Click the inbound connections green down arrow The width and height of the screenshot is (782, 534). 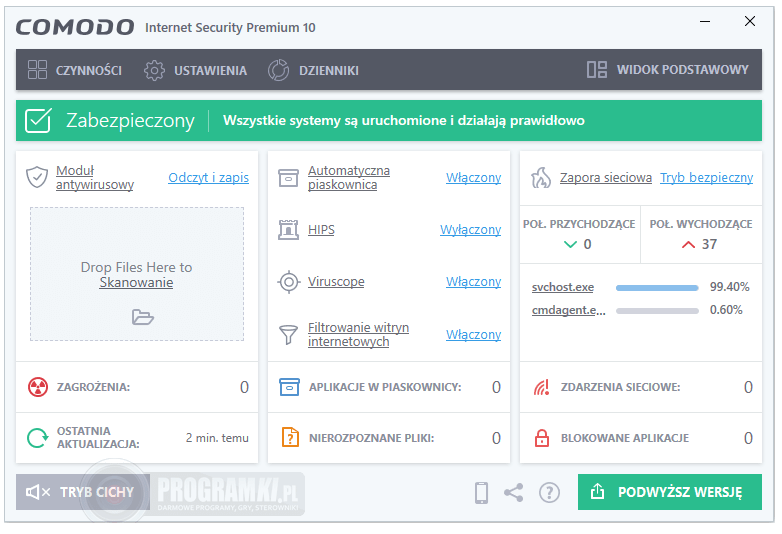coord(570,244)
